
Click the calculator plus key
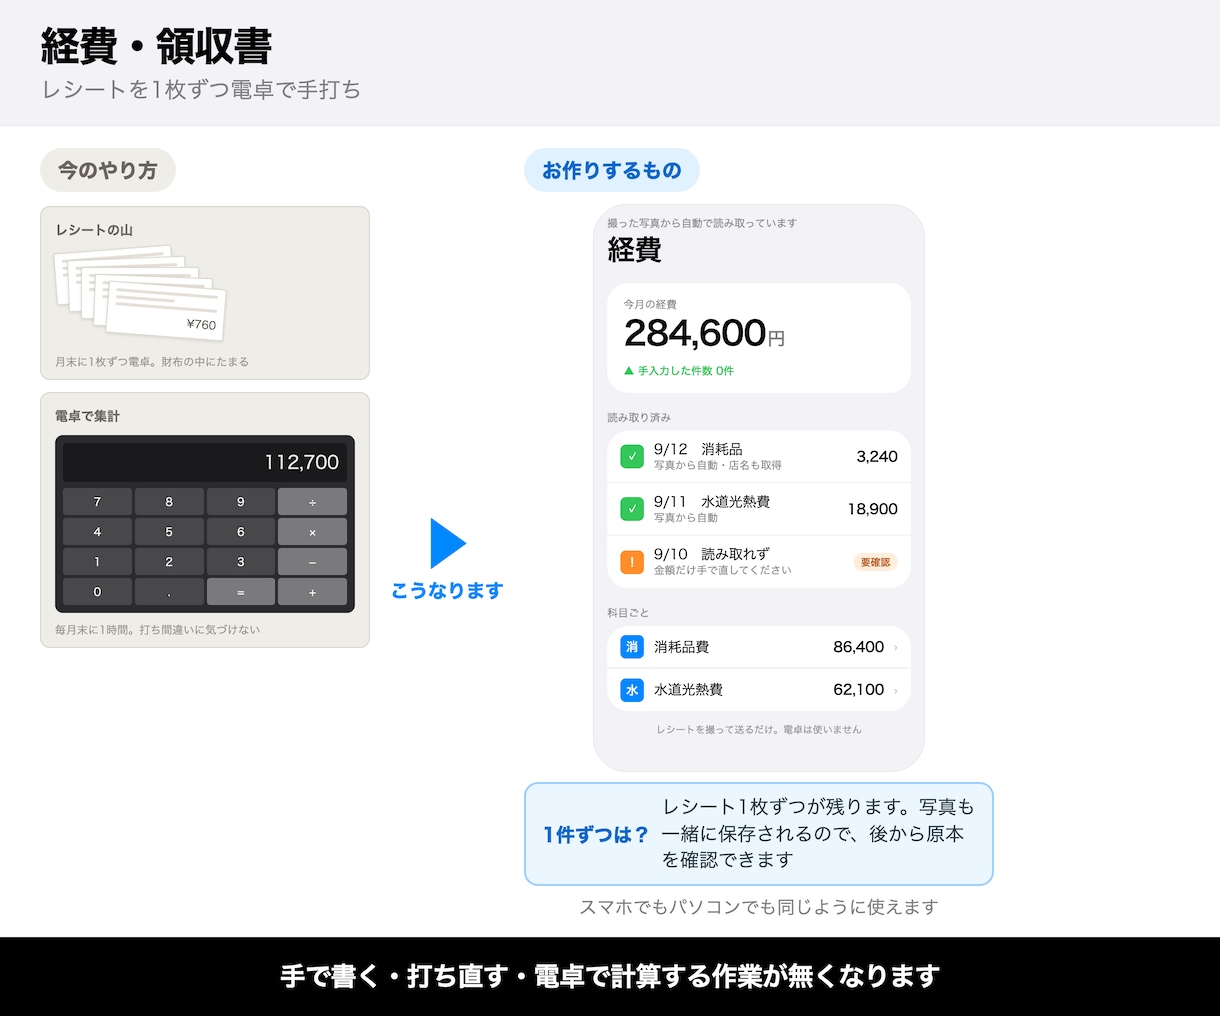313,592
